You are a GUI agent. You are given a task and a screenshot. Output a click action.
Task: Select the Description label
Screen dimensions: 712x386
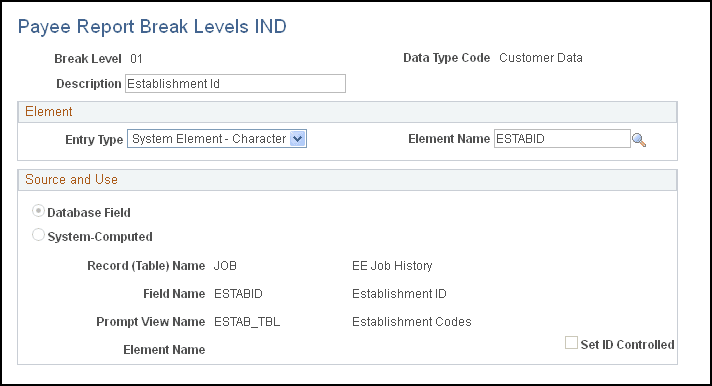89,84
